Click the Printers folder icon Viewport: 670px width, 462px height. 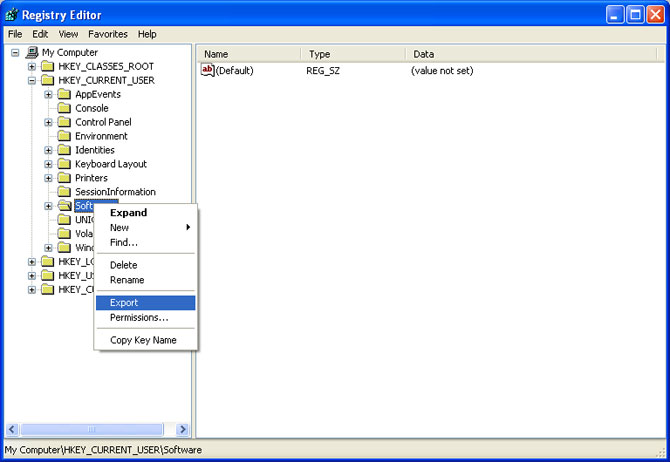65,178
